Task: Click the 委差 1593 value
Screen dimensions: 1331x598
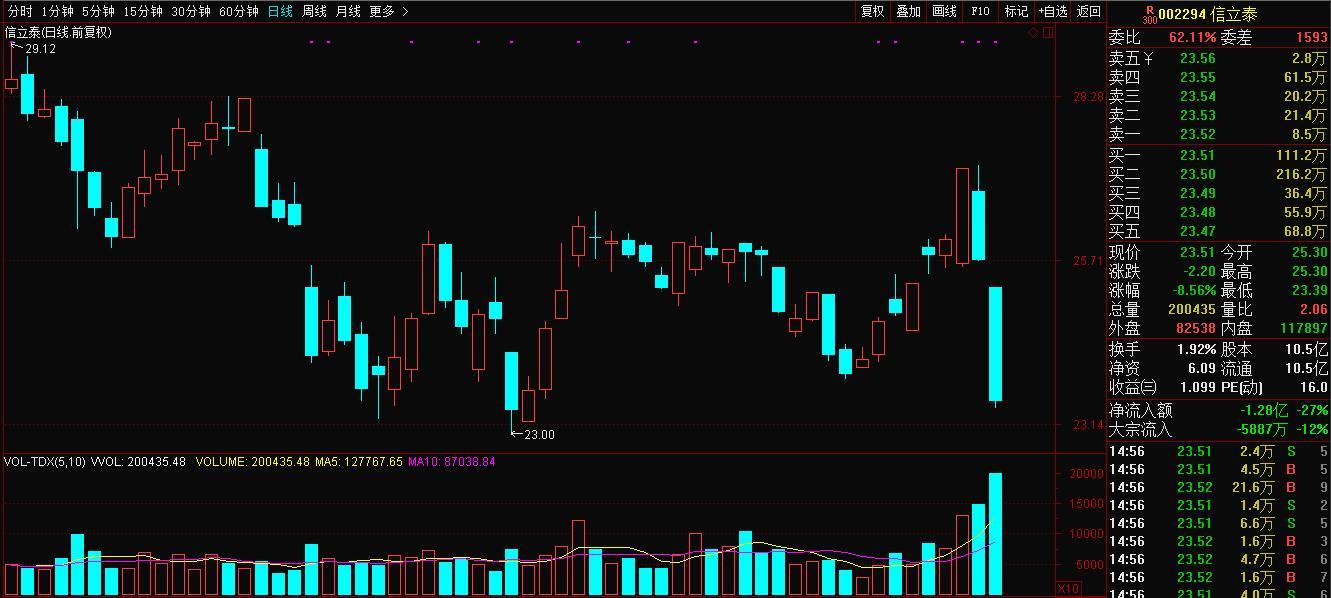Action: [1311, 37]
